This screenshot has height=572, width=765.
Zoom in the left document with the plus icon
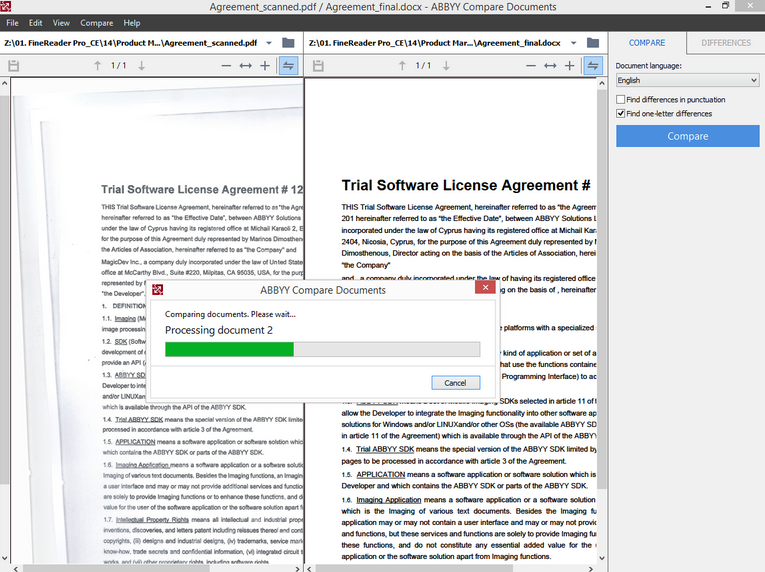(265, 66)
